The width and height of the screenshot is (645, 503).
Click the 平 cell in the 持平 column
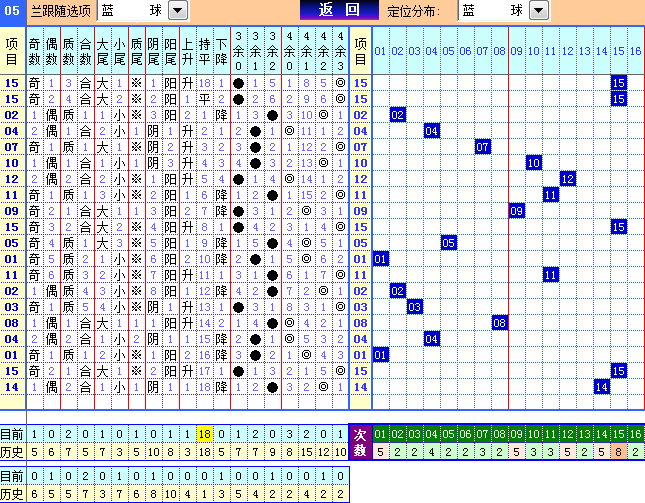point(204,99)
